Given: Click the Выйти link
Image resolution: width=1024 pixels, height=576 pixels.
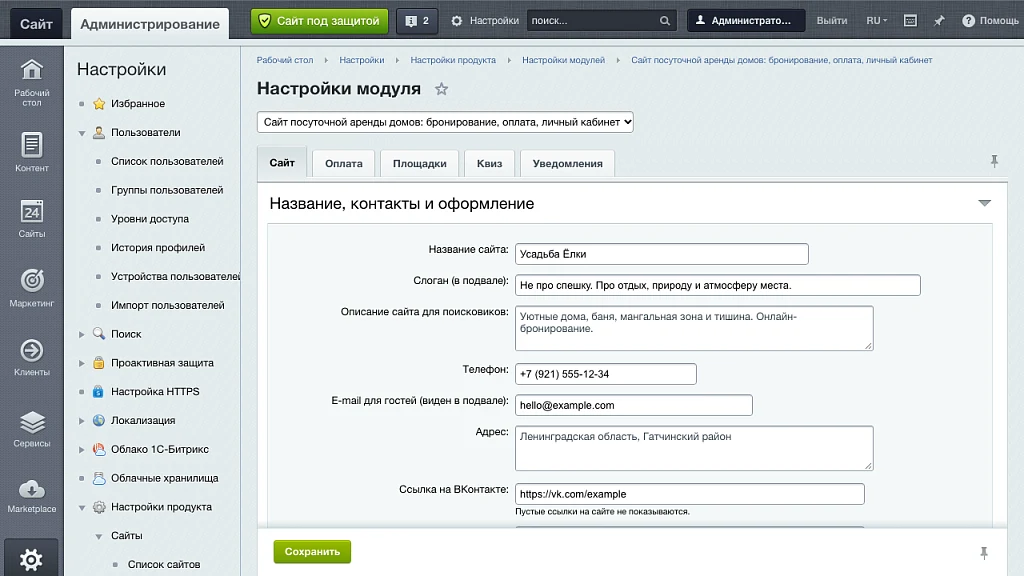Looking at the screenshot, I should point(832,21).
